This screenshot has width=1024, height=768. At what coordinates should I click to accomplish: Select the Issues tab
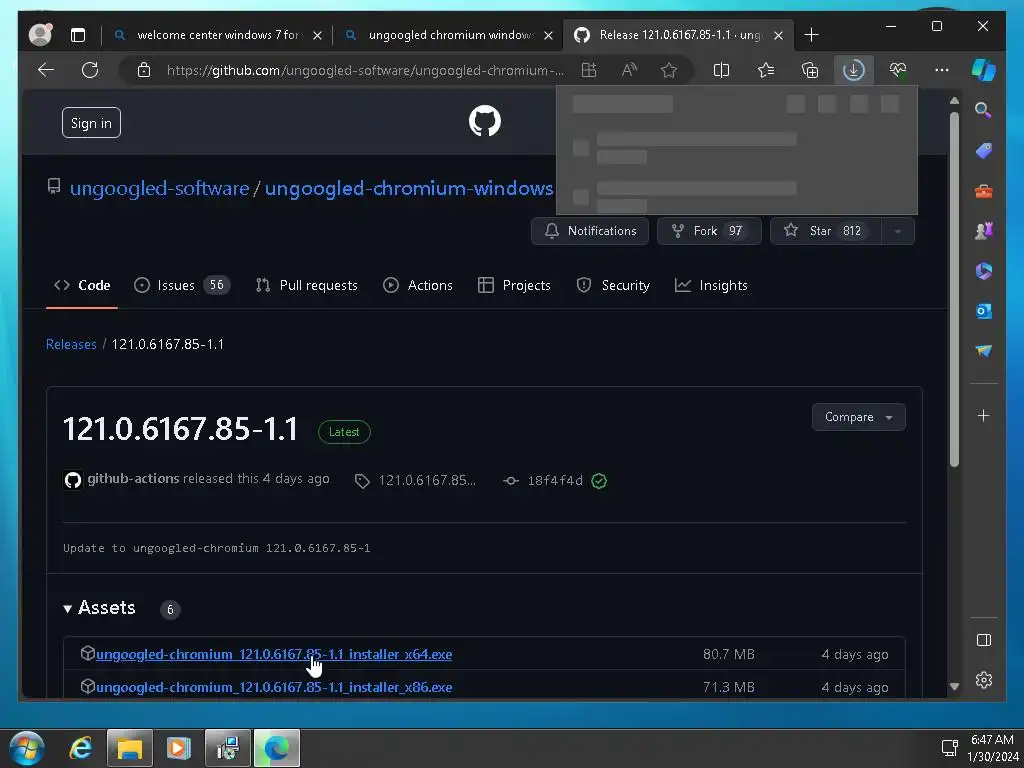(x=182, y=285)
